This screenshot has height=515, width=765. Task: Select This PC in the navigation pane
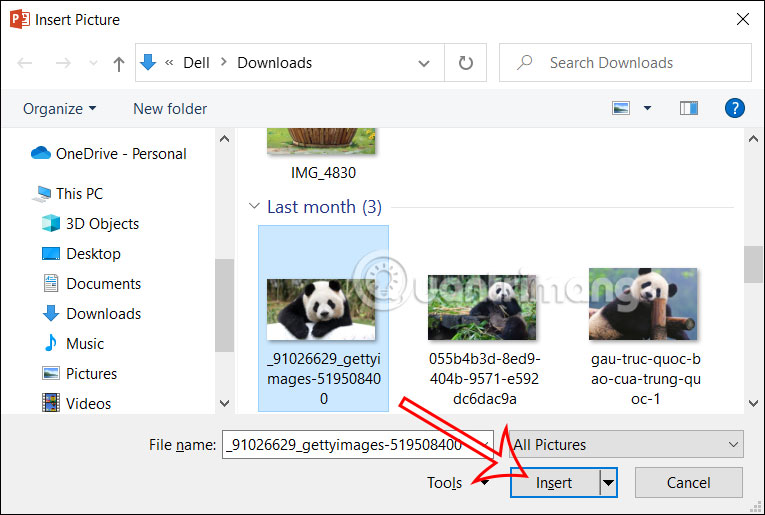(68, 194)
